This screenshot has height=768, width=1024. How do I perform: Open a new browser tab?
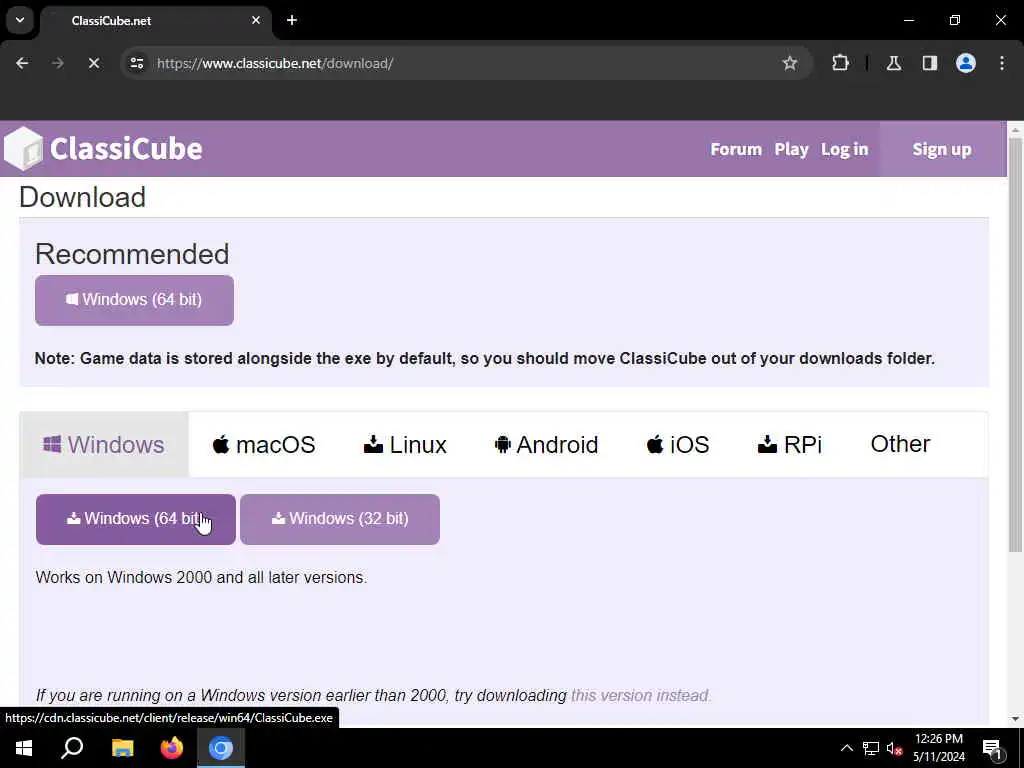coord(292,20)
